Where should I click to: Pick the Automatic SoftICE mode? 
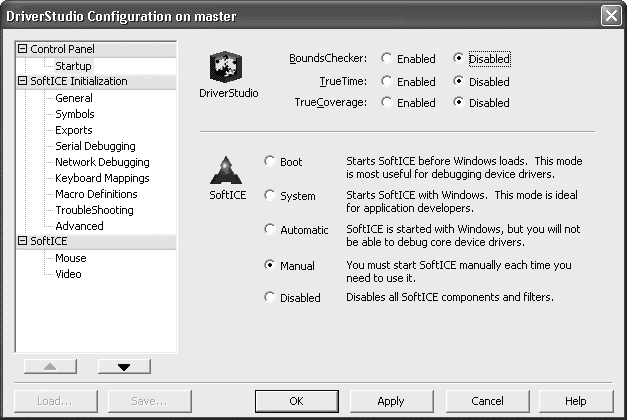[x=269, y=230]
